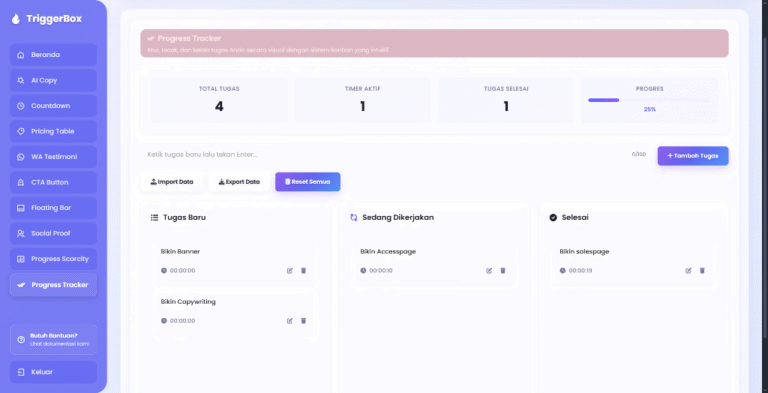Click the Progres bar at 25%

coord(649,100)
